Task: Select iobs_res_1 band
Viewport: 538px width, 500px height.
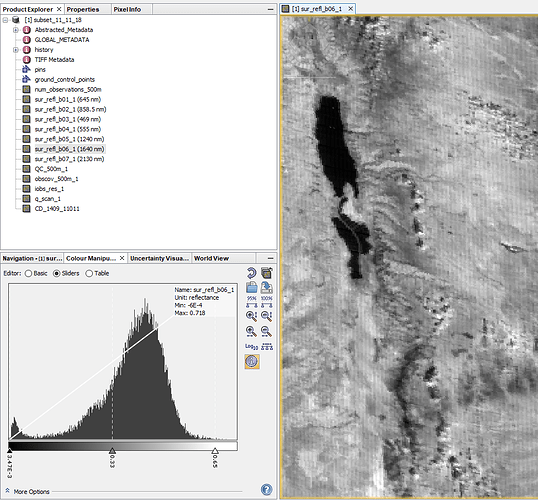Action: coord(49,189)
